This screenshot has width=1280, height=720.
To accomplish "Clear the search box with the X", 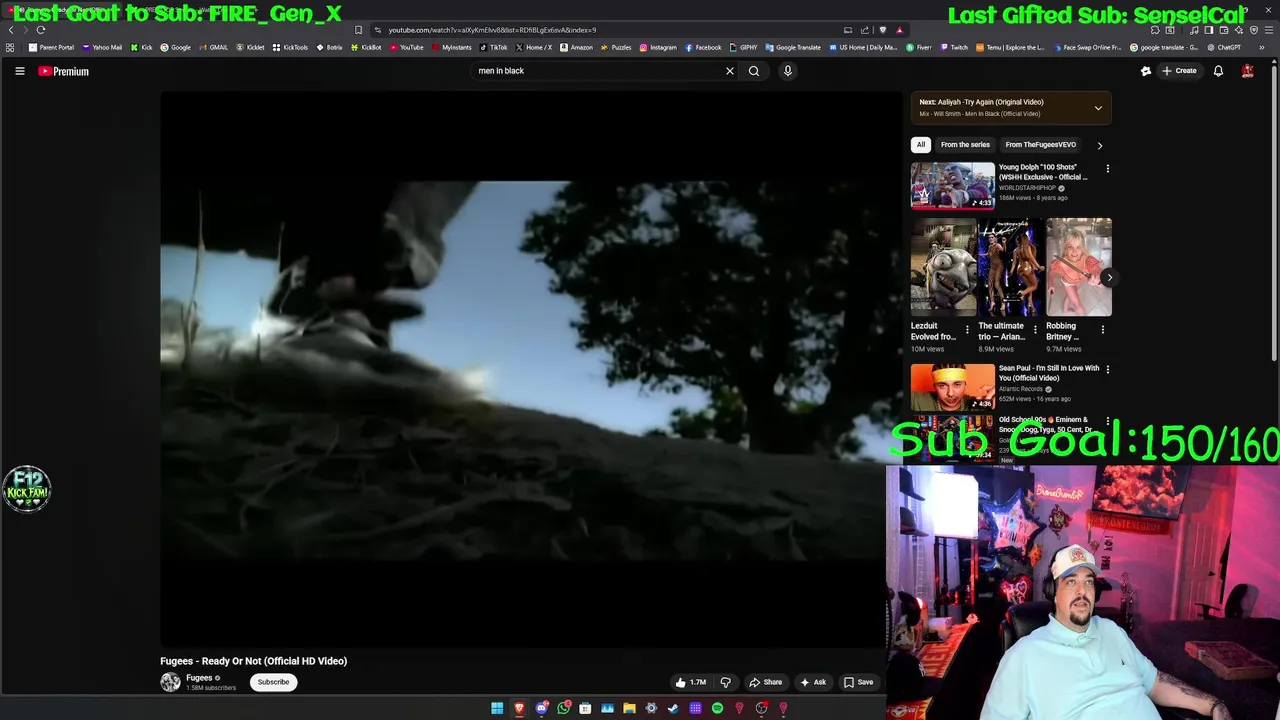I will pyautogui.click(x=730, y=71).
